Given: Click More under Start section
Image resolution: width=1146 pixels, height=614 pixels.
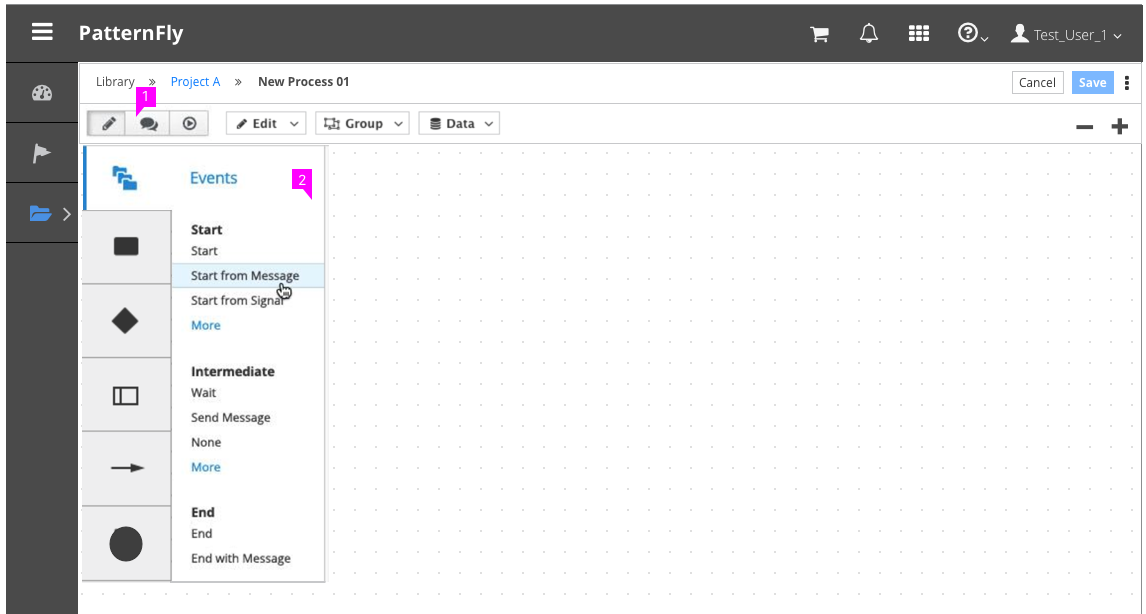Looking at the screenshot, I should point(205,325).
